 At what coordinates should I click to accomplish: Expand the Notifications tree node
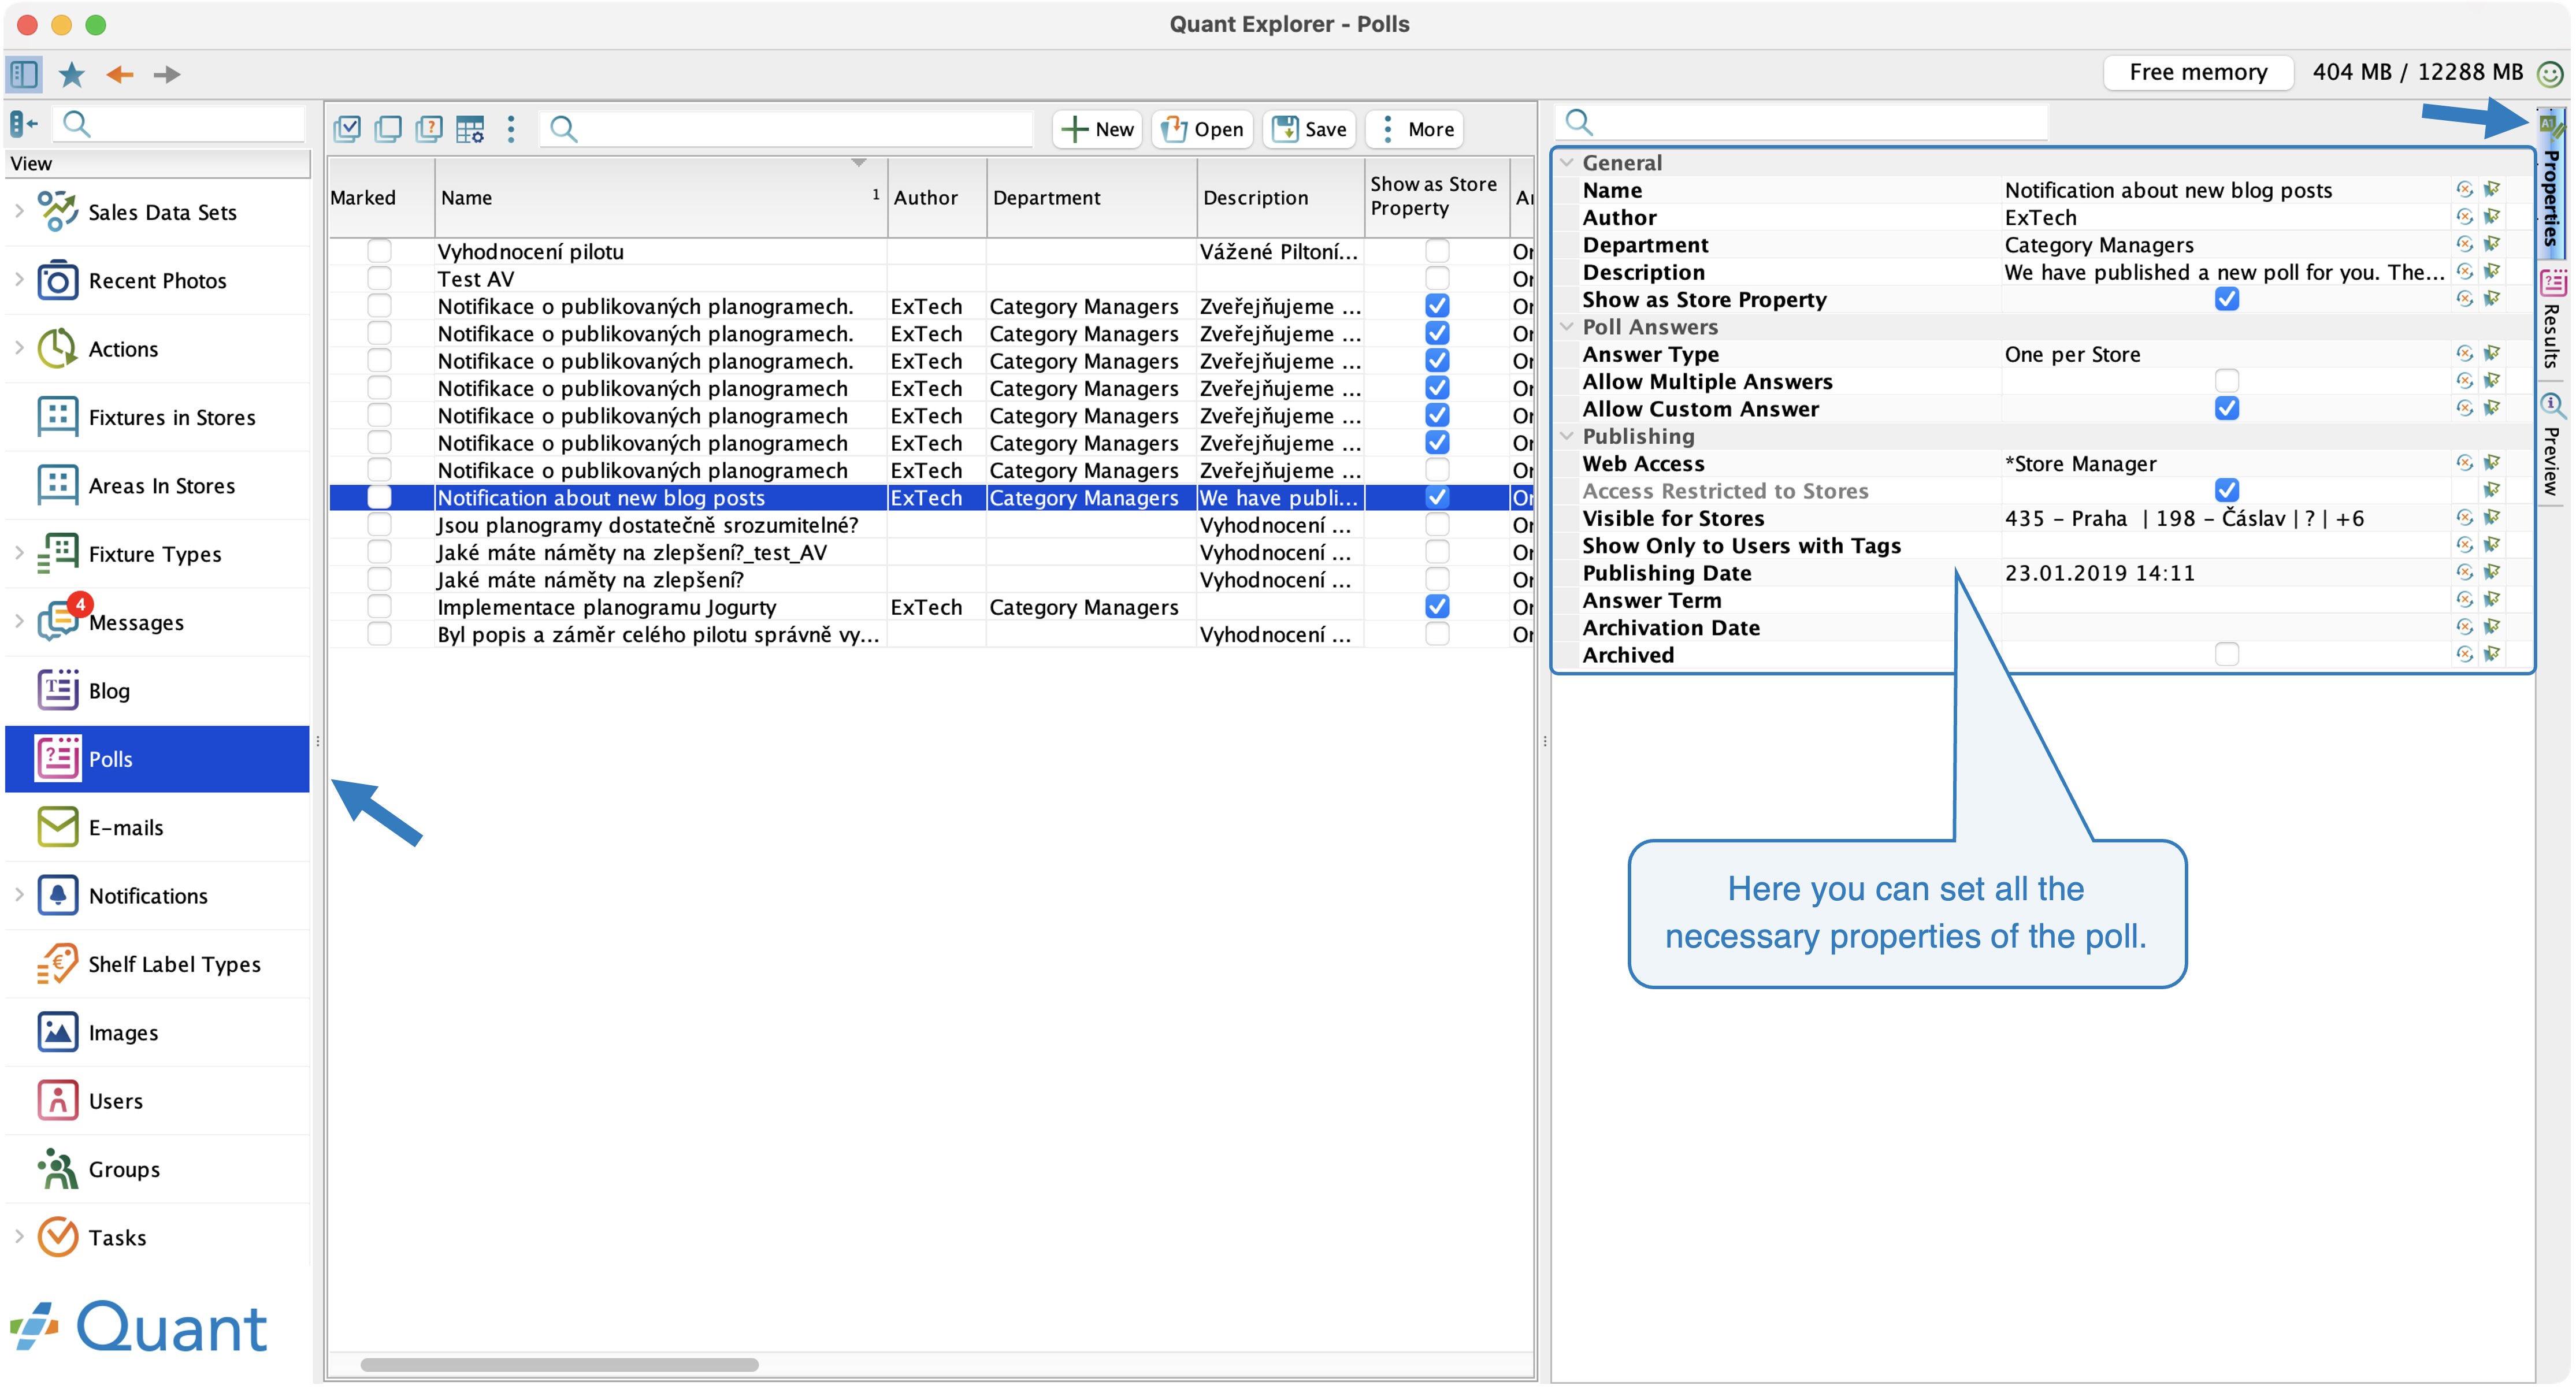[19, 895]
